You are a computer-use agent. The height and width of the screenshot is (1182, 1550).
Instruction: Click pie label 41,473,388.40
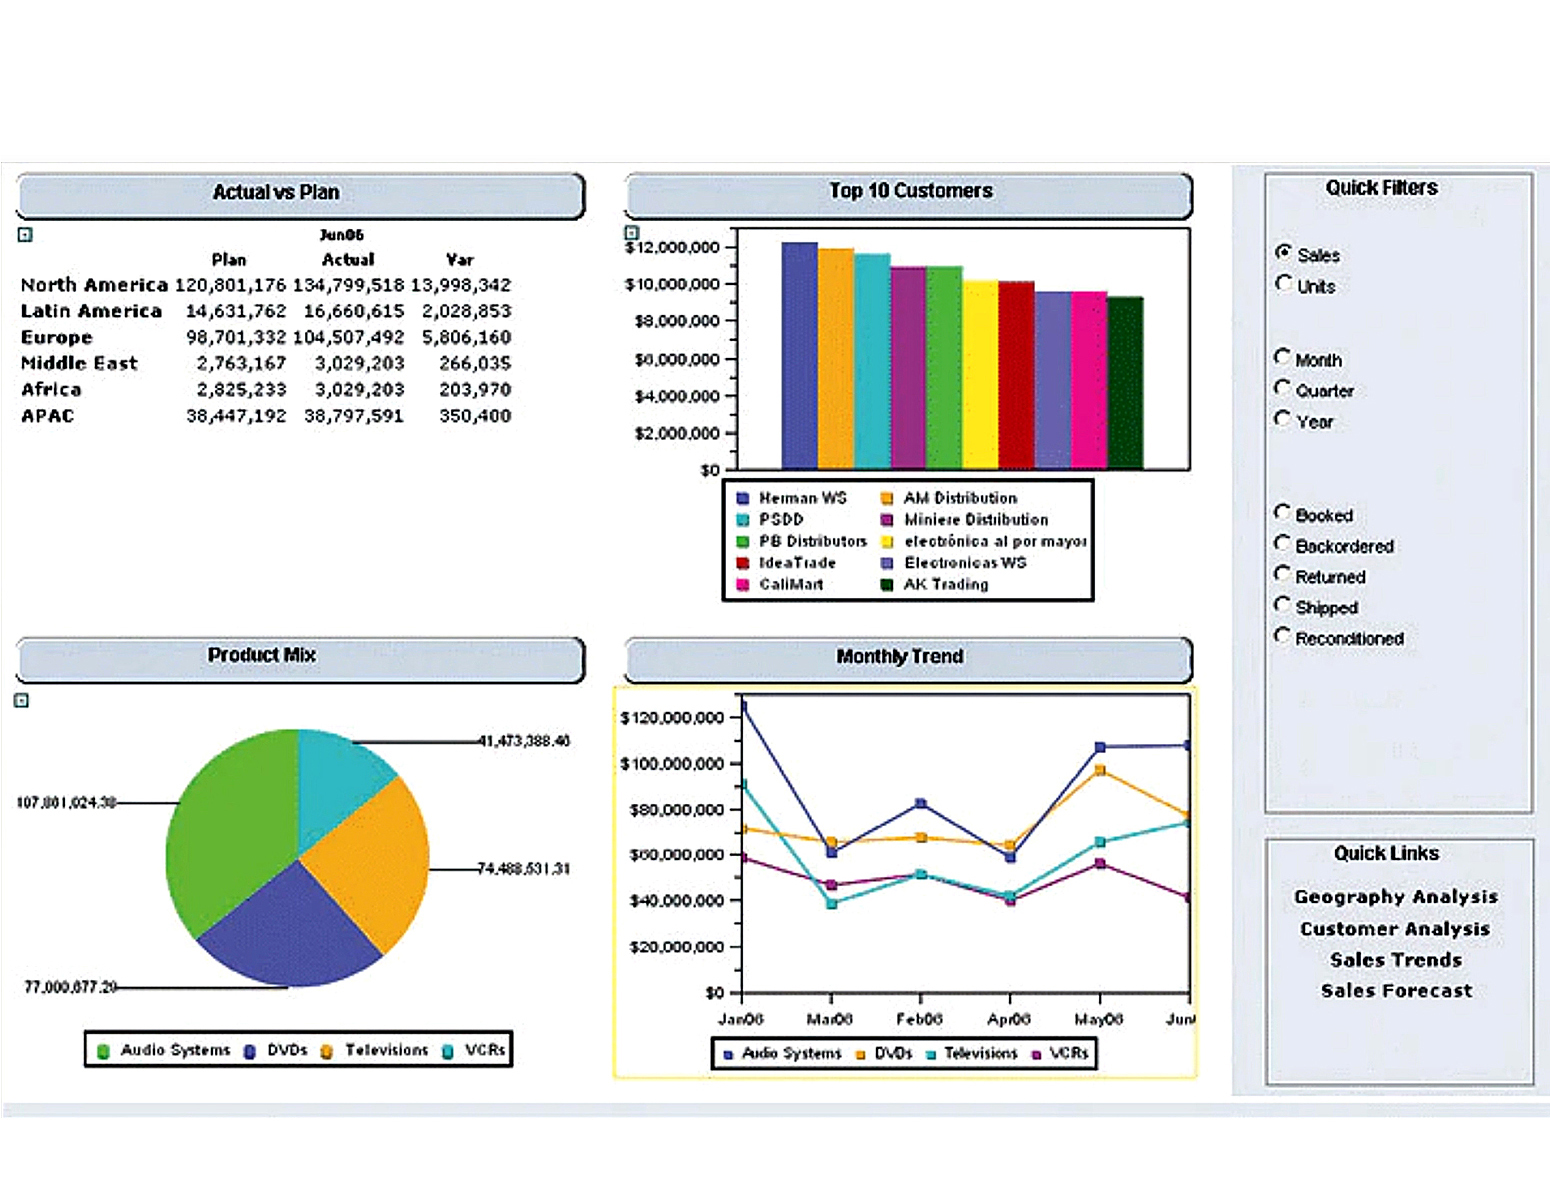tap(524, 741)
